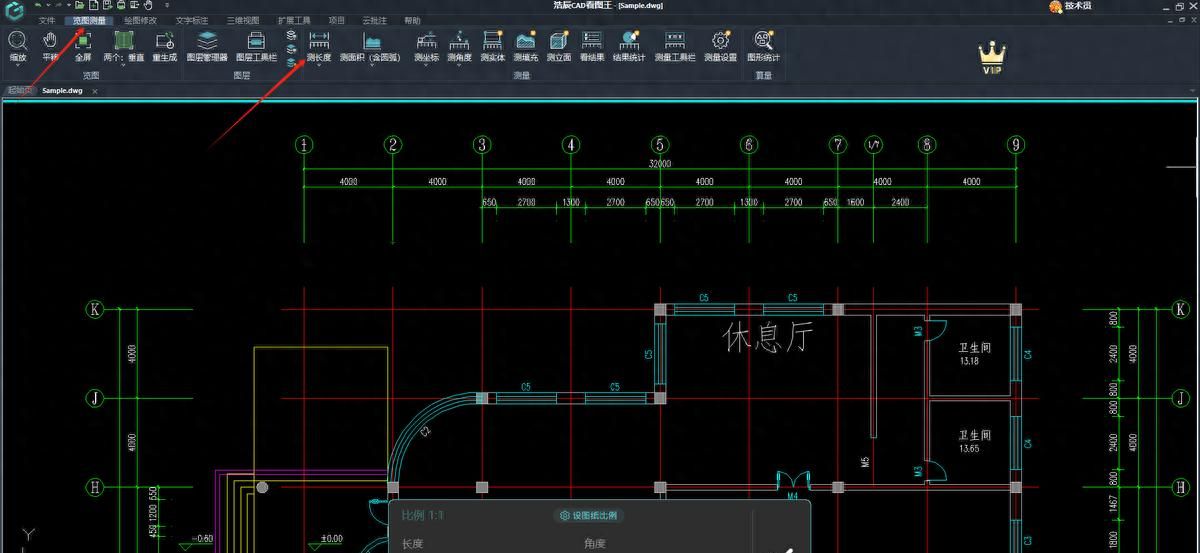Expand the 测坐标 dropdown arrow
This screenshot has height=553, width=1200.
[x=427, y=66]
